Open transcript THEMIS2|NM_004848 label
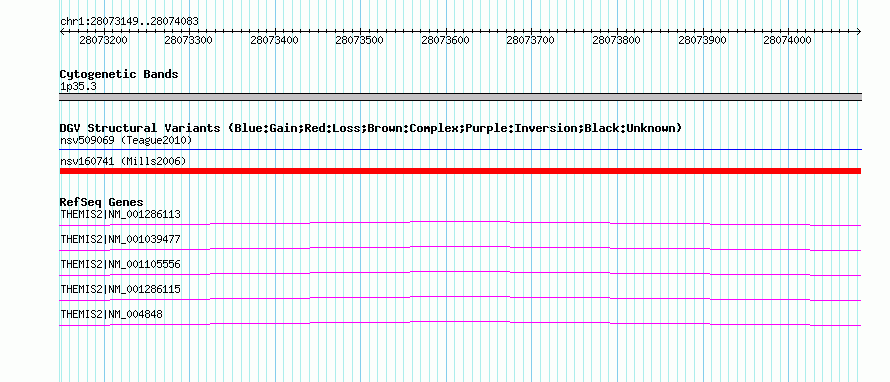Viewport: 890px width, 382px height. [111, 314]
